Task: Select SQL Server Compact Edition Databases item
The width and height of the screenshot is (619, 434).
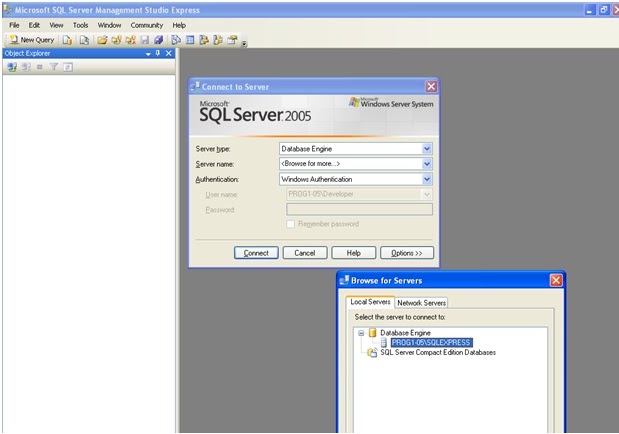Action: click(438, 352)
